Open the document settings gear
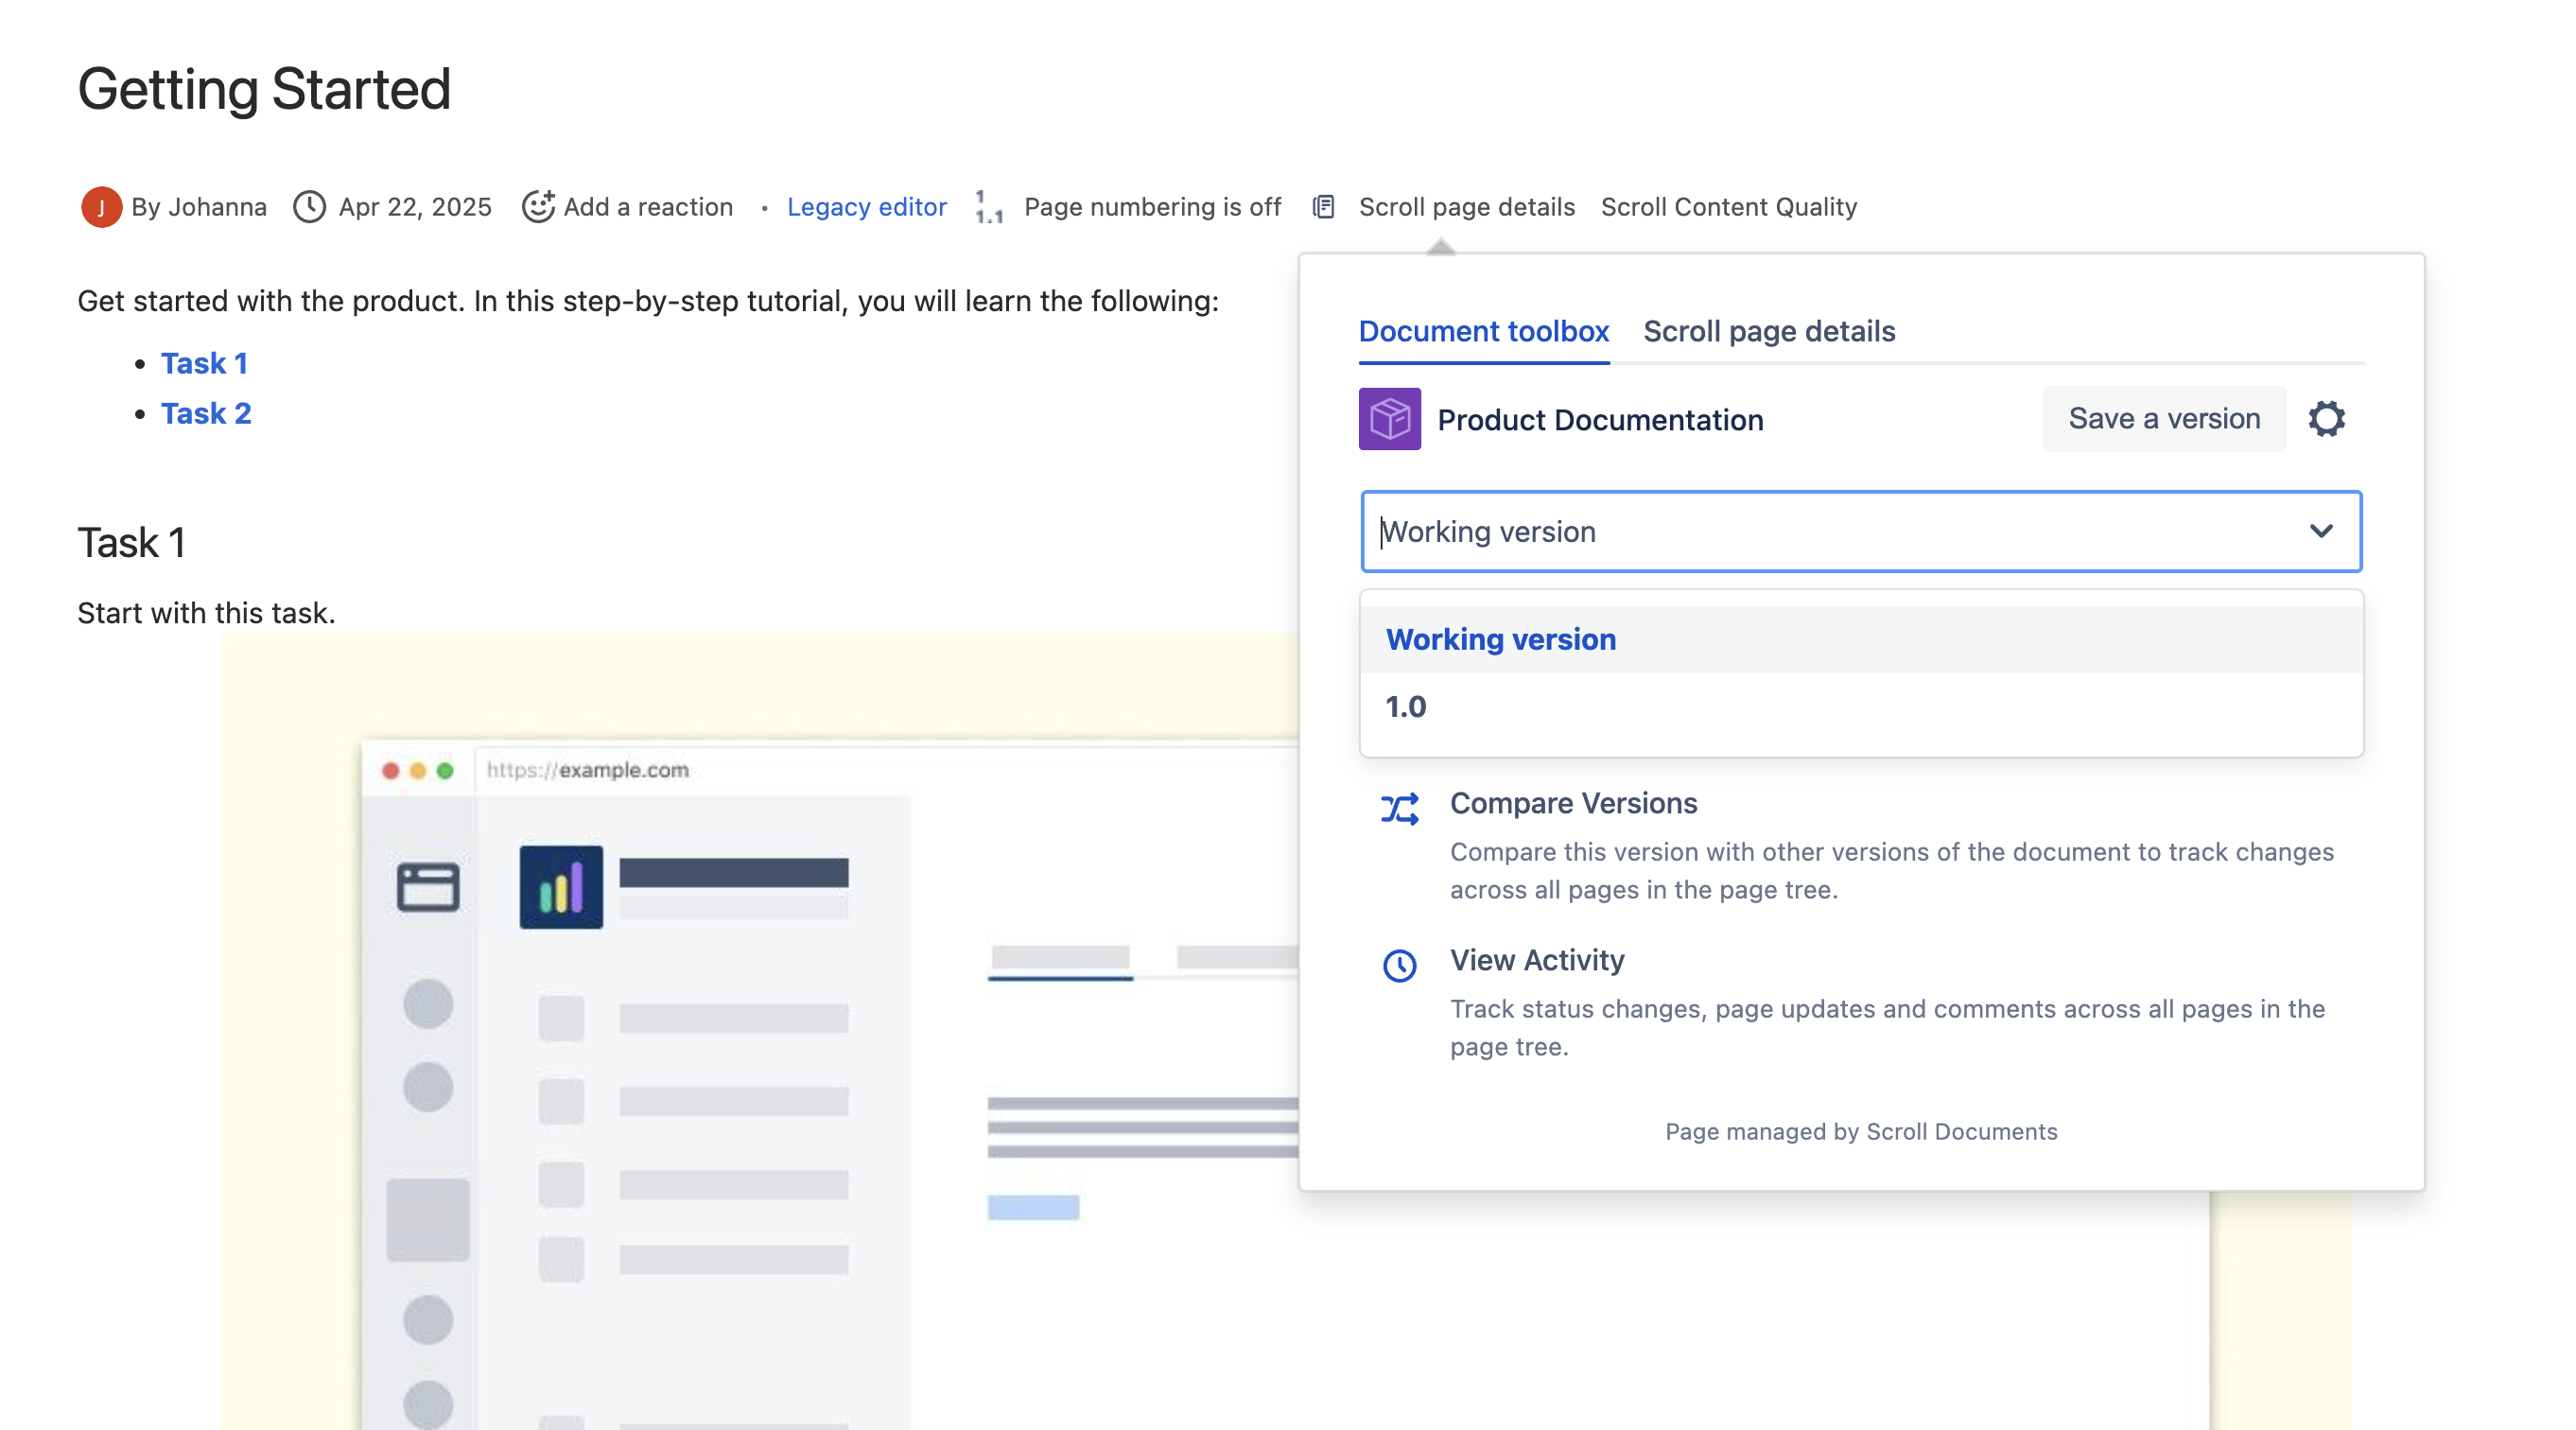 click(2327, 419)
